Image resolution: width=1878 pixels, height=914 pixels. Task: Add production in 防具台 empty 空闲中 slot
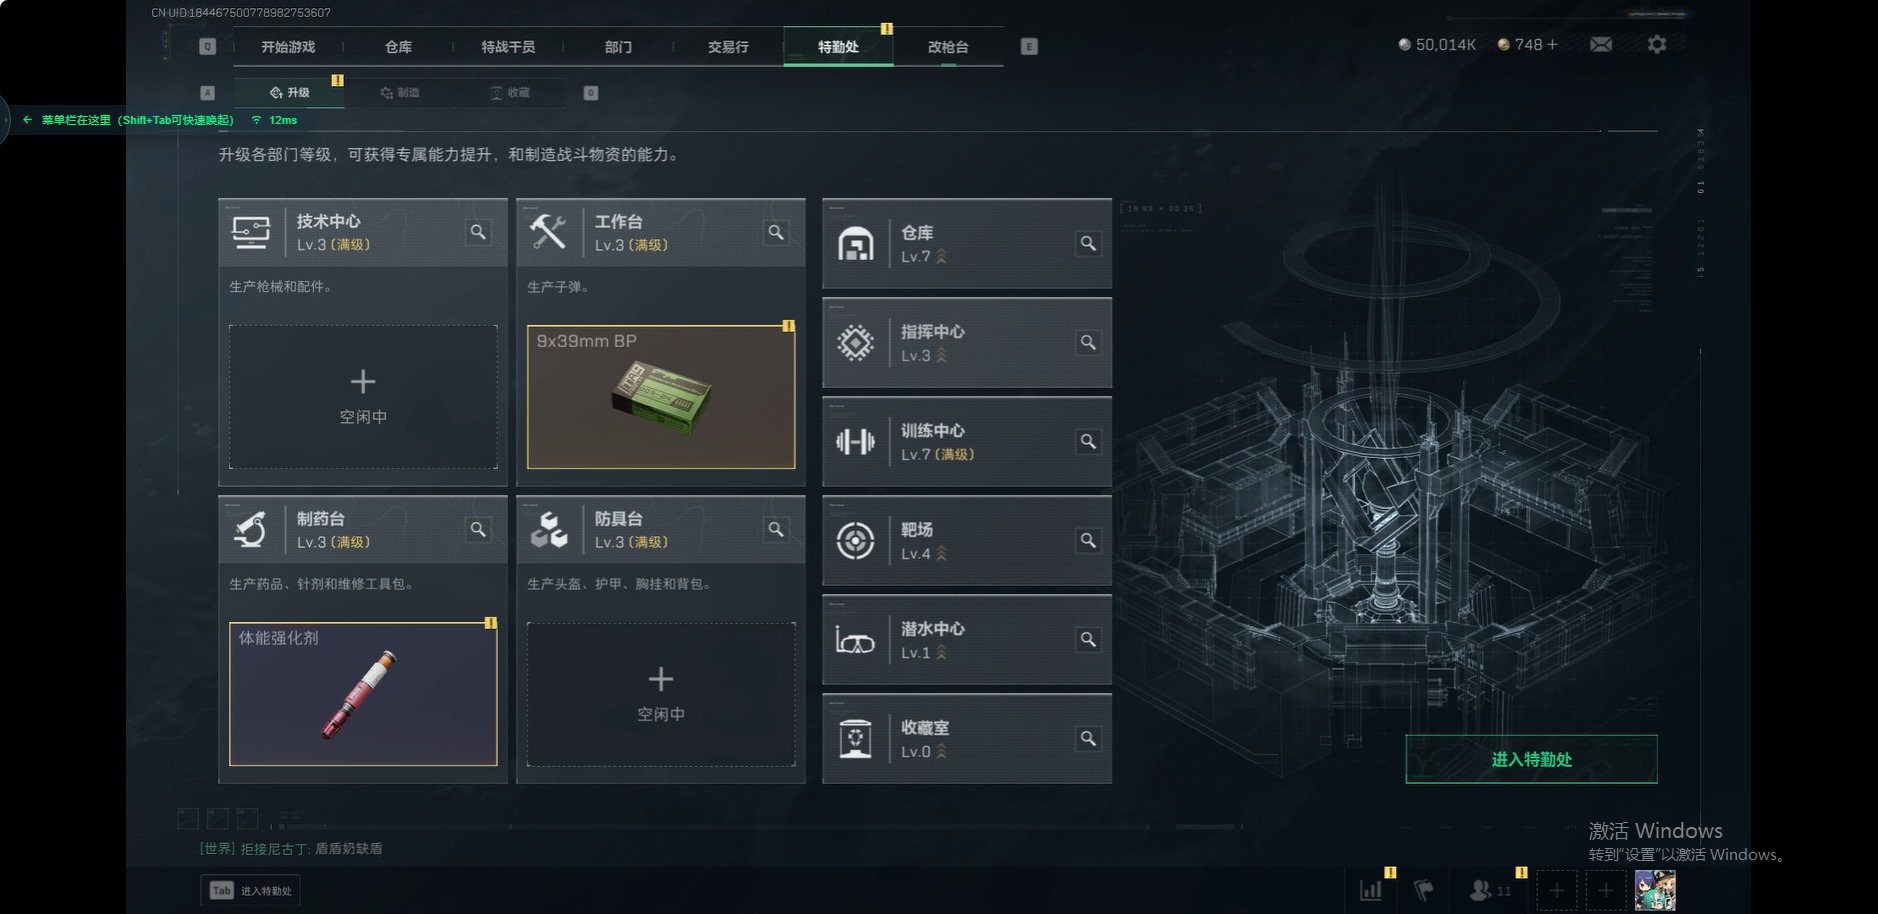click(661, 694)
